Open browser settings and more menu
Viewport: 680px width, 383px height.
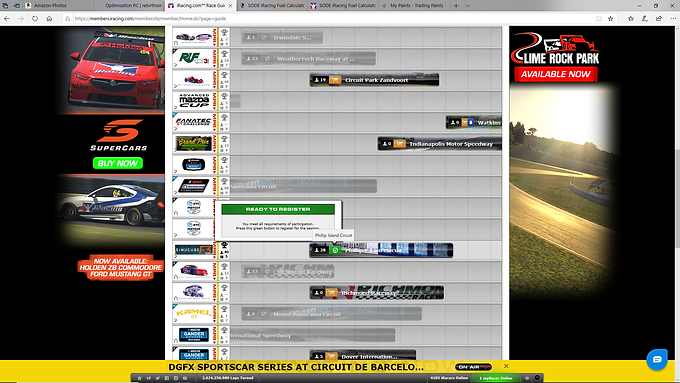673,19
